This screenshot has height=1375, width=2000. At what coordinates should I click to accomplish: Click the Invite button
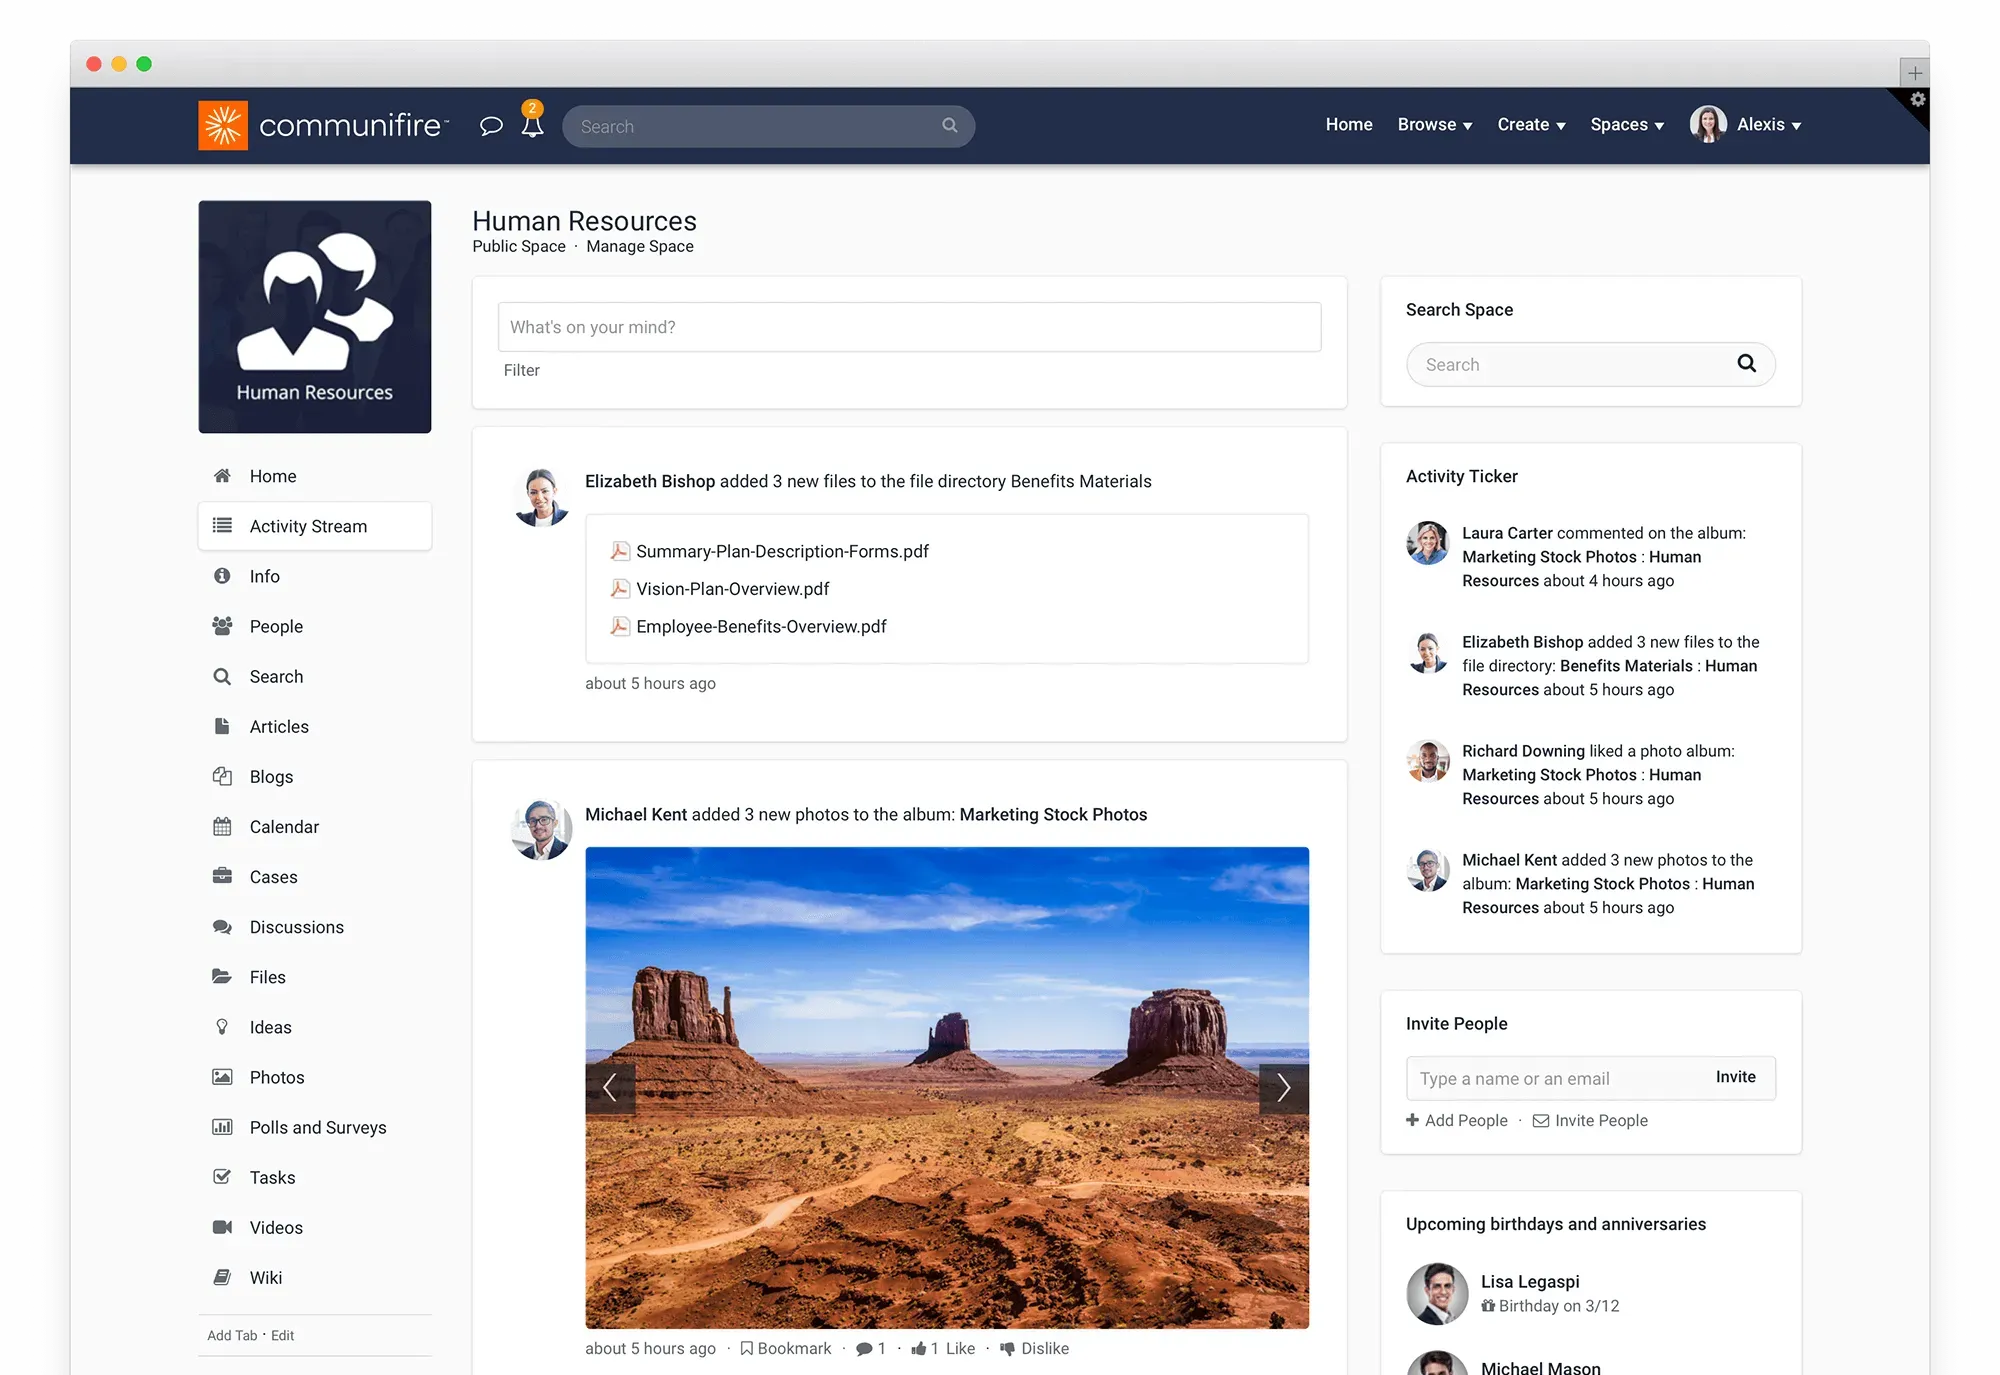pos(1736,1077)
